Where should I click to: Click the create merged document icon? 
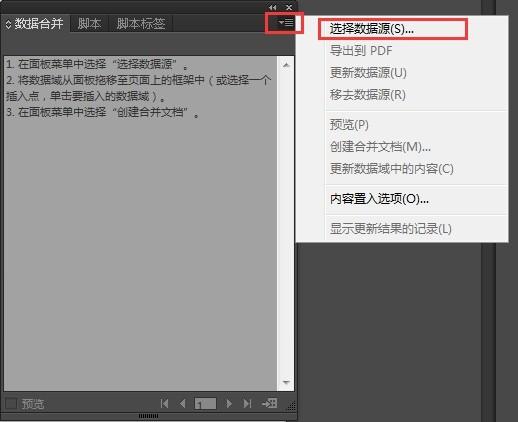(x=269, y=404)
